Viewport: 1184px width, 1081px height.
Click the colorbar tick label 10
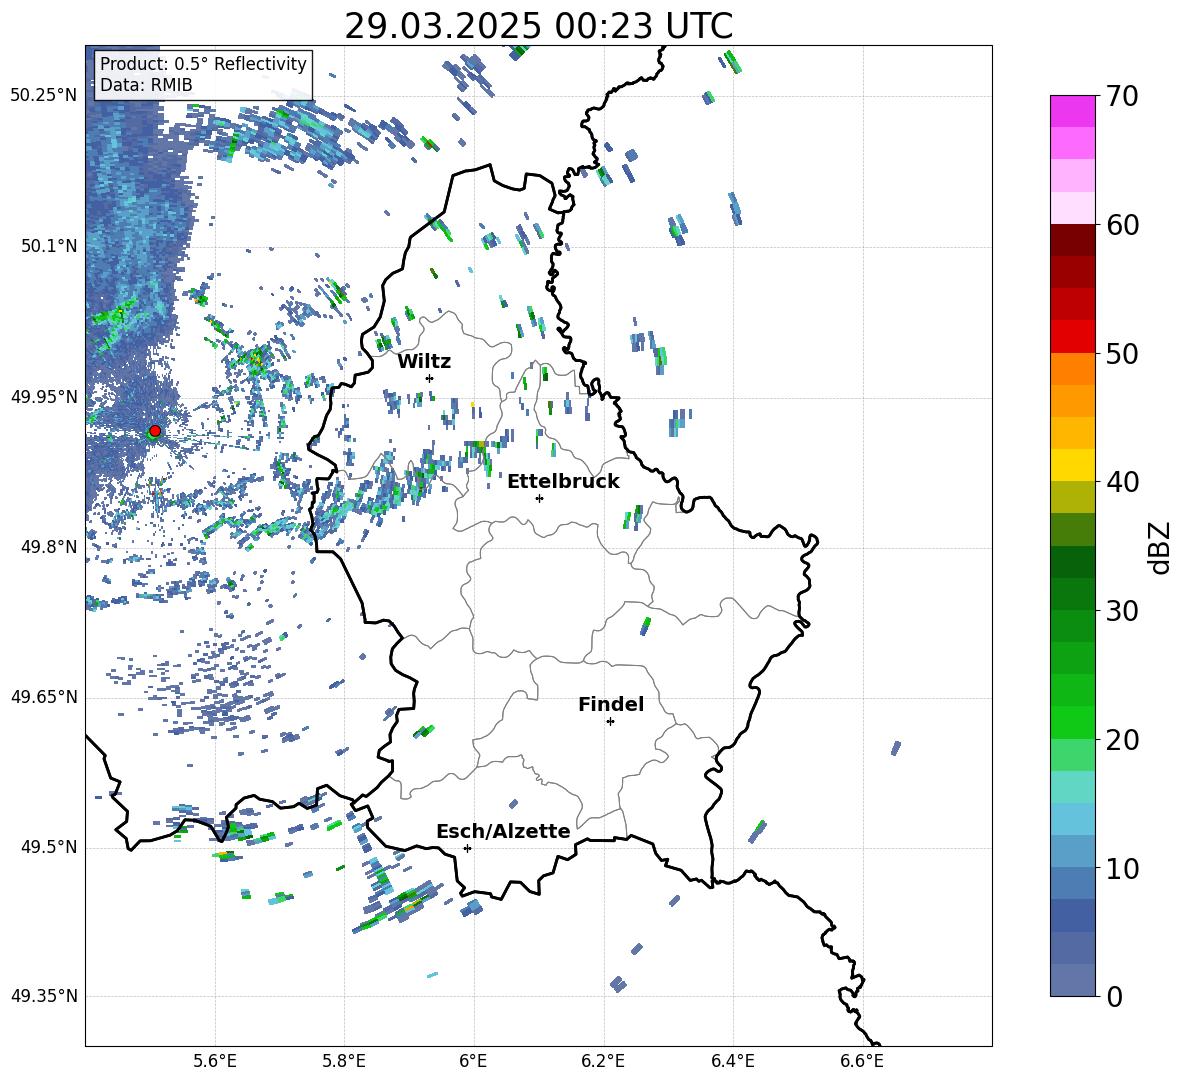[x=1122, y=868]
